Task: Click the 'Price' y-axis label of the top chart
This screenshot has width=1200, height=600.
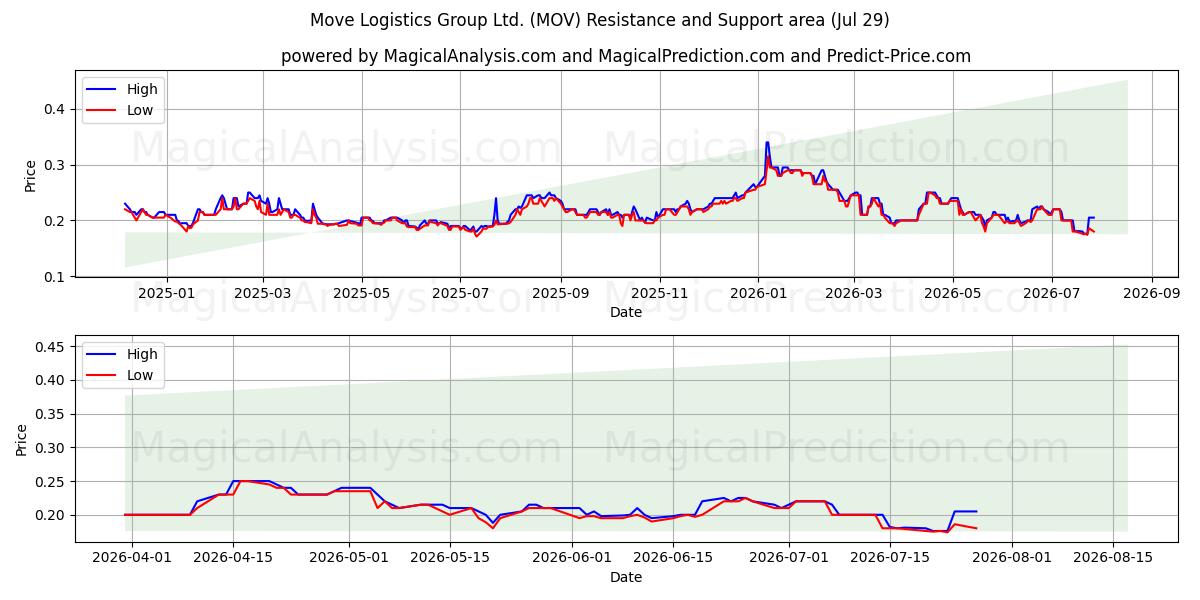Action: [x=31, y=176]
